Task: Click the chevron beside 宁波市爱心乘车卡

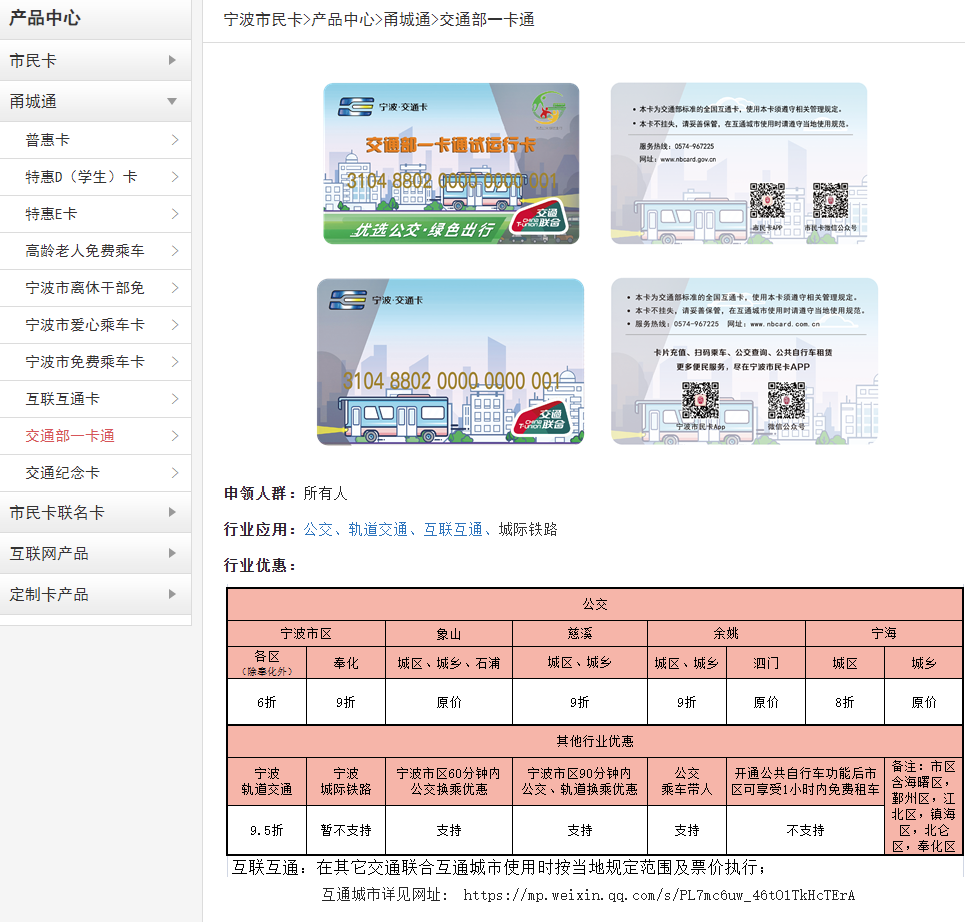Action: click(x=175, y=325)
